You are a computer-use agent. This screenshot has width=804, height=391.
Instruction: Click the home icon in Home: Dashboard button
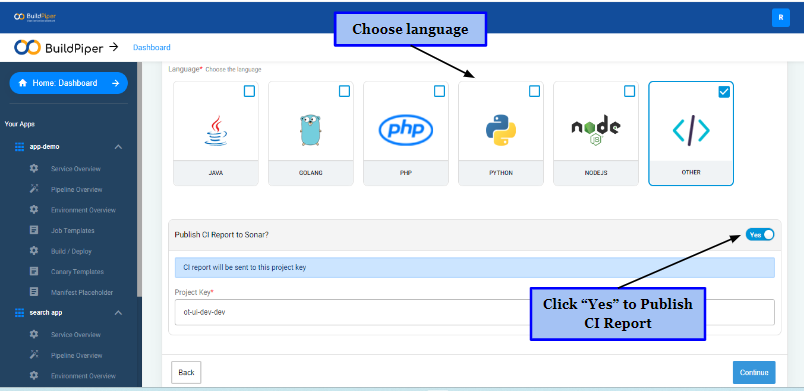[23, 83]
